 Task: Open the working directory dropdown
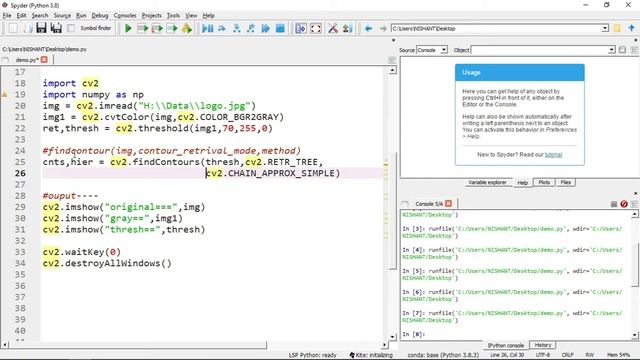(605, 29)
